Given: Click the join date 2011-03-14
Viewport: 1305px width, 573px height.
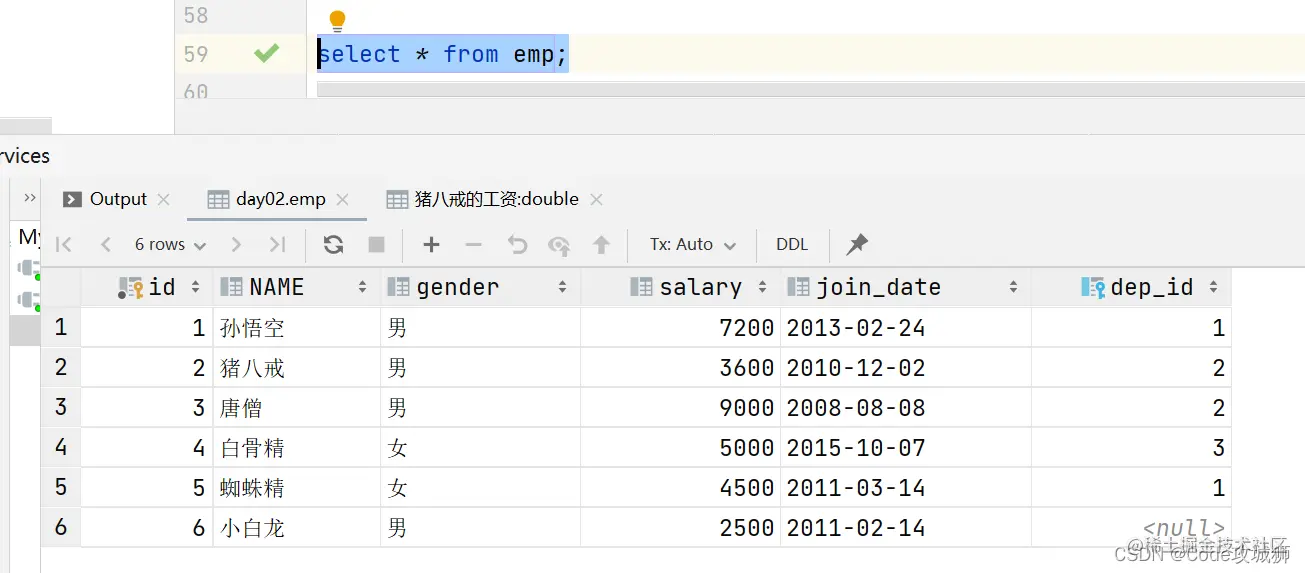Looking at the screenshot, I should coord(905,487).
